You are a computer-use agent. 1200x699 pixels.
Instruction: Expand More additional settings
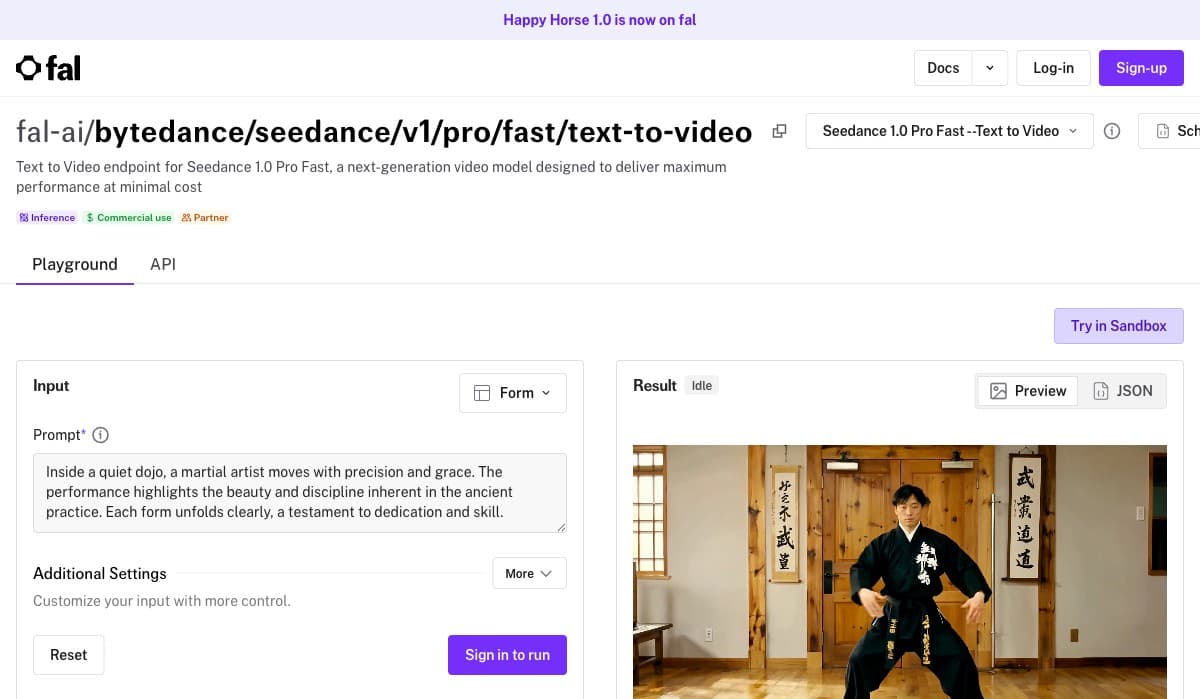pyautogui.click(x=529, y=574)
